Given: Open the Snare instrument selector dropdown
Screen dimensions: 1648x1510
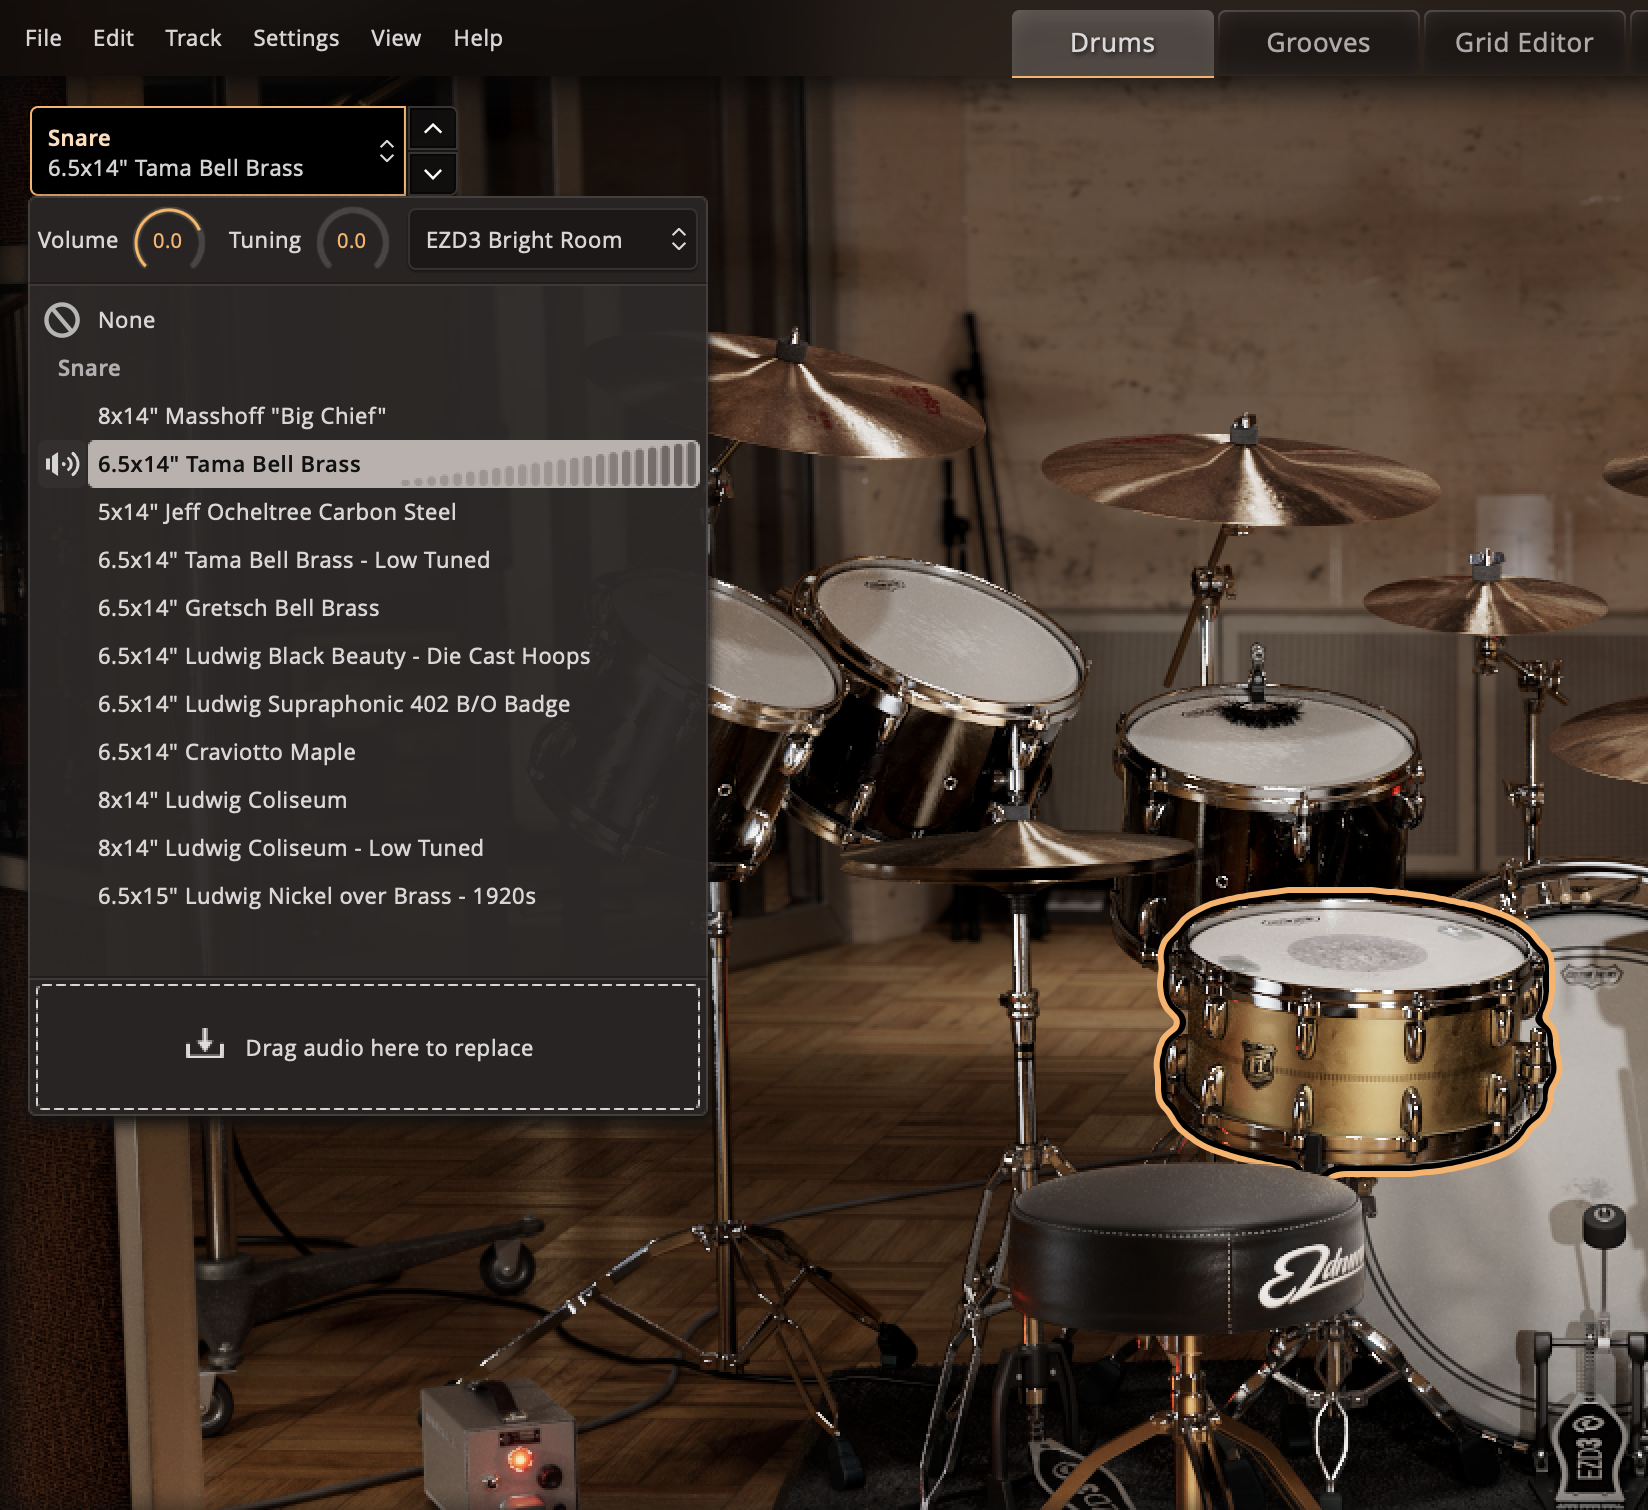Looking at the screenshot, I should [x=217, y=151].
